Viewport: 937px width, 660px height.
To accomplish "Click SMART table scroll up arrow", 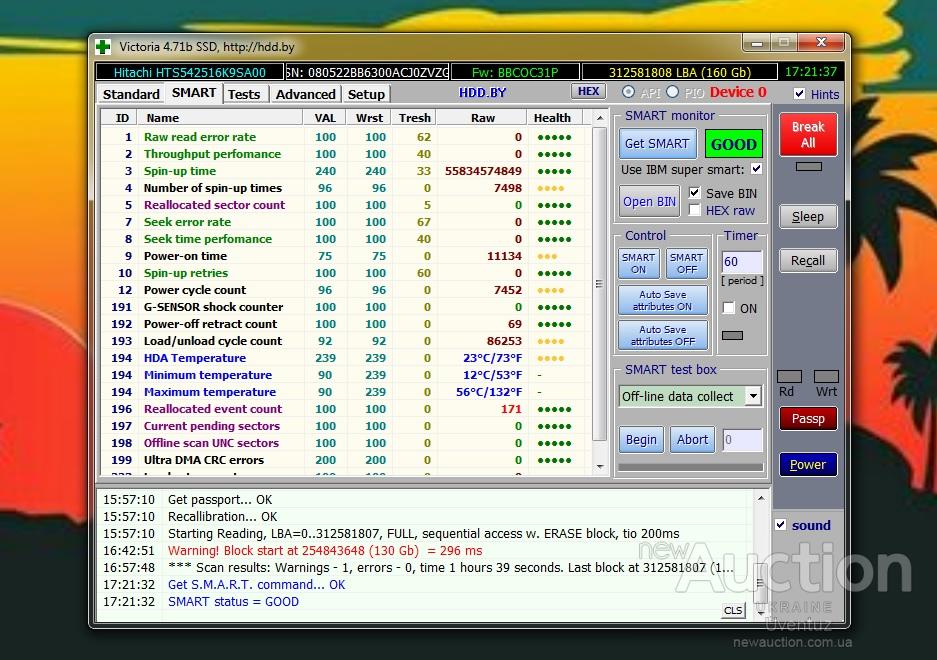I will (599, 118).
